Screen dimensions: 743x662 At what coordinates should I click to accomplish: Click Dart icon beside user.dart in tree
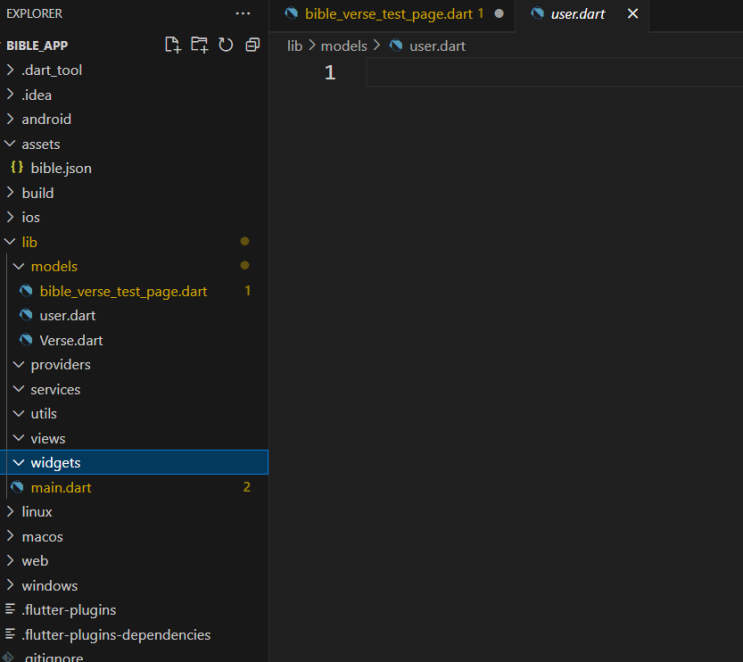(x=26, y=315)
